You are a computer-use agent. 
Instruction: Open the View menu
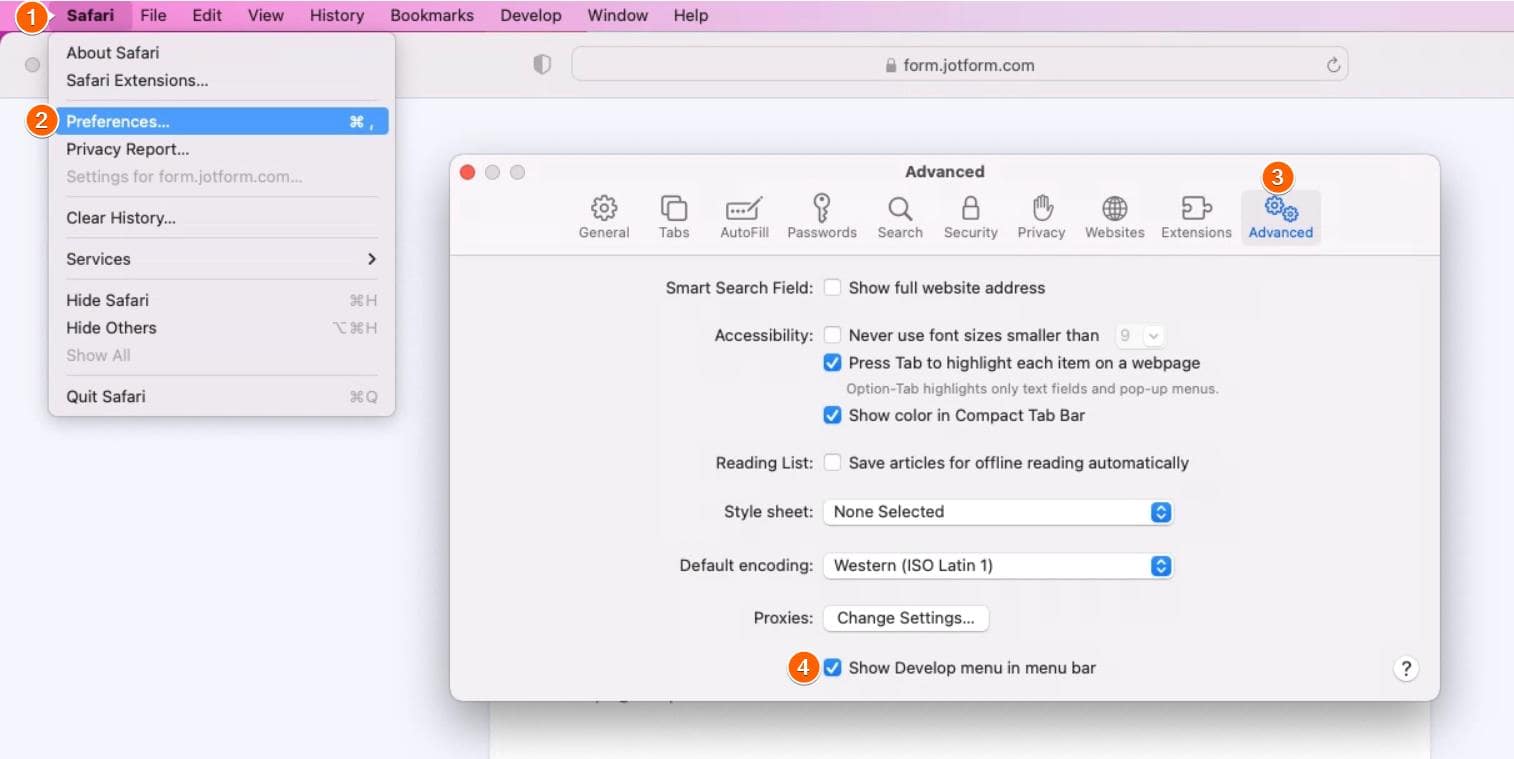(x=266, y=15)
